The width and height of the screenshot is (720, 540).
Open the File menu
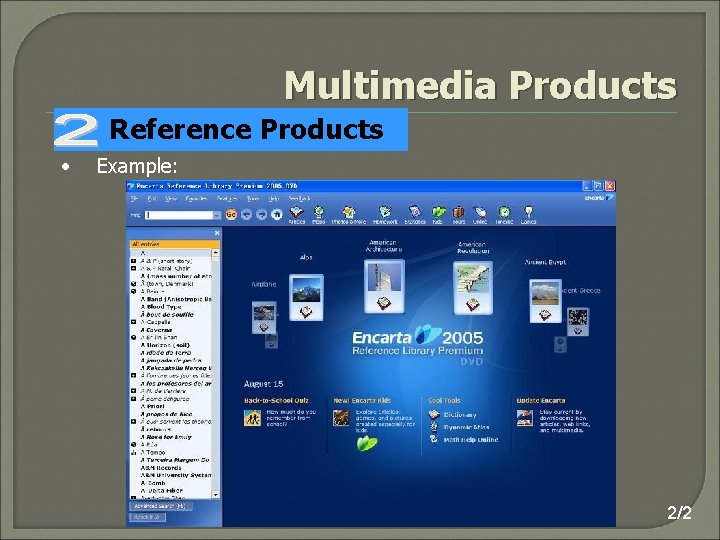[135, 199]
